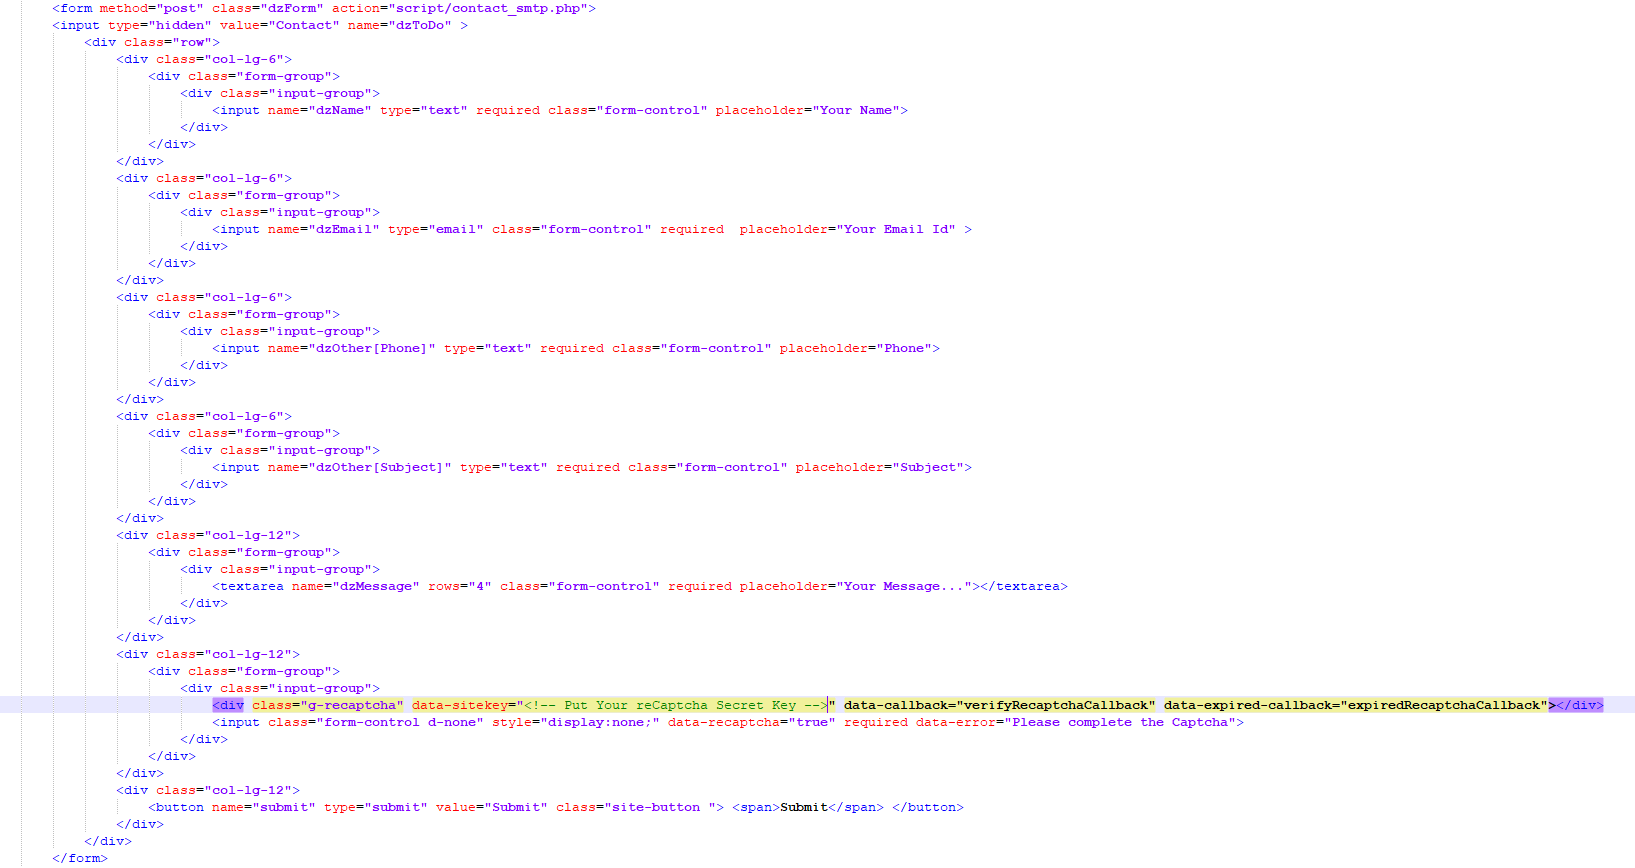Click the "site-button" class on the button
1635x868 pixels.
coord(654,807)
